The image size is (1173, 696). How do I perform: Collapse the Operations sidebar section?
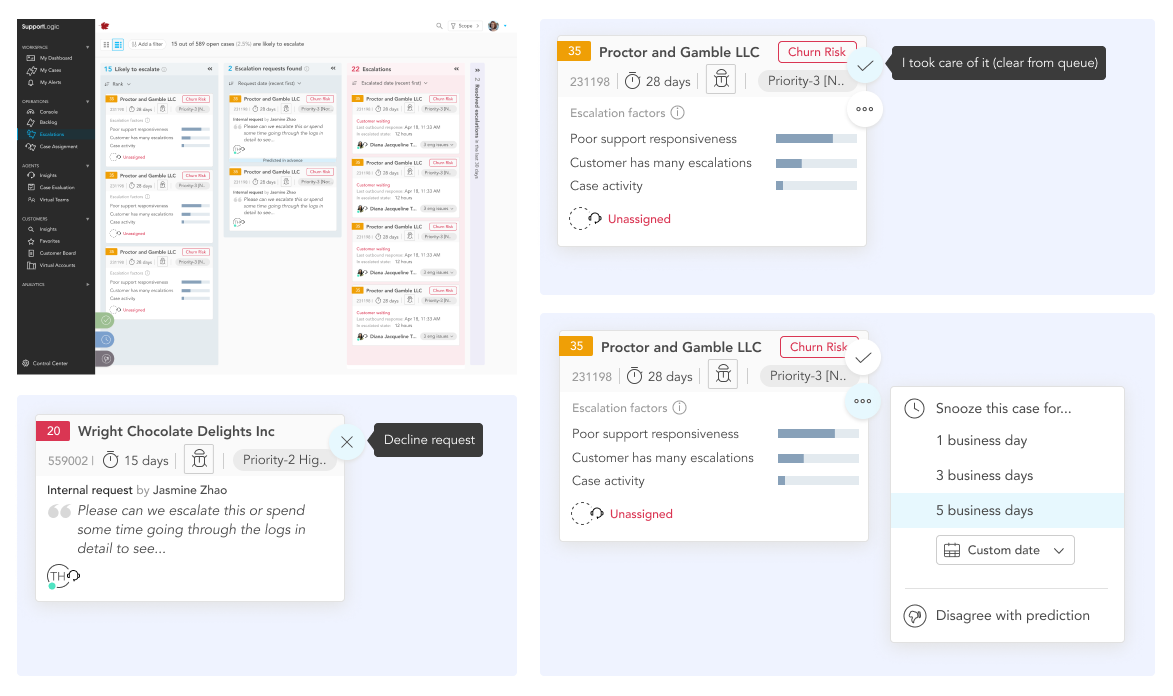pyautogui.click(x=88, y=101)
